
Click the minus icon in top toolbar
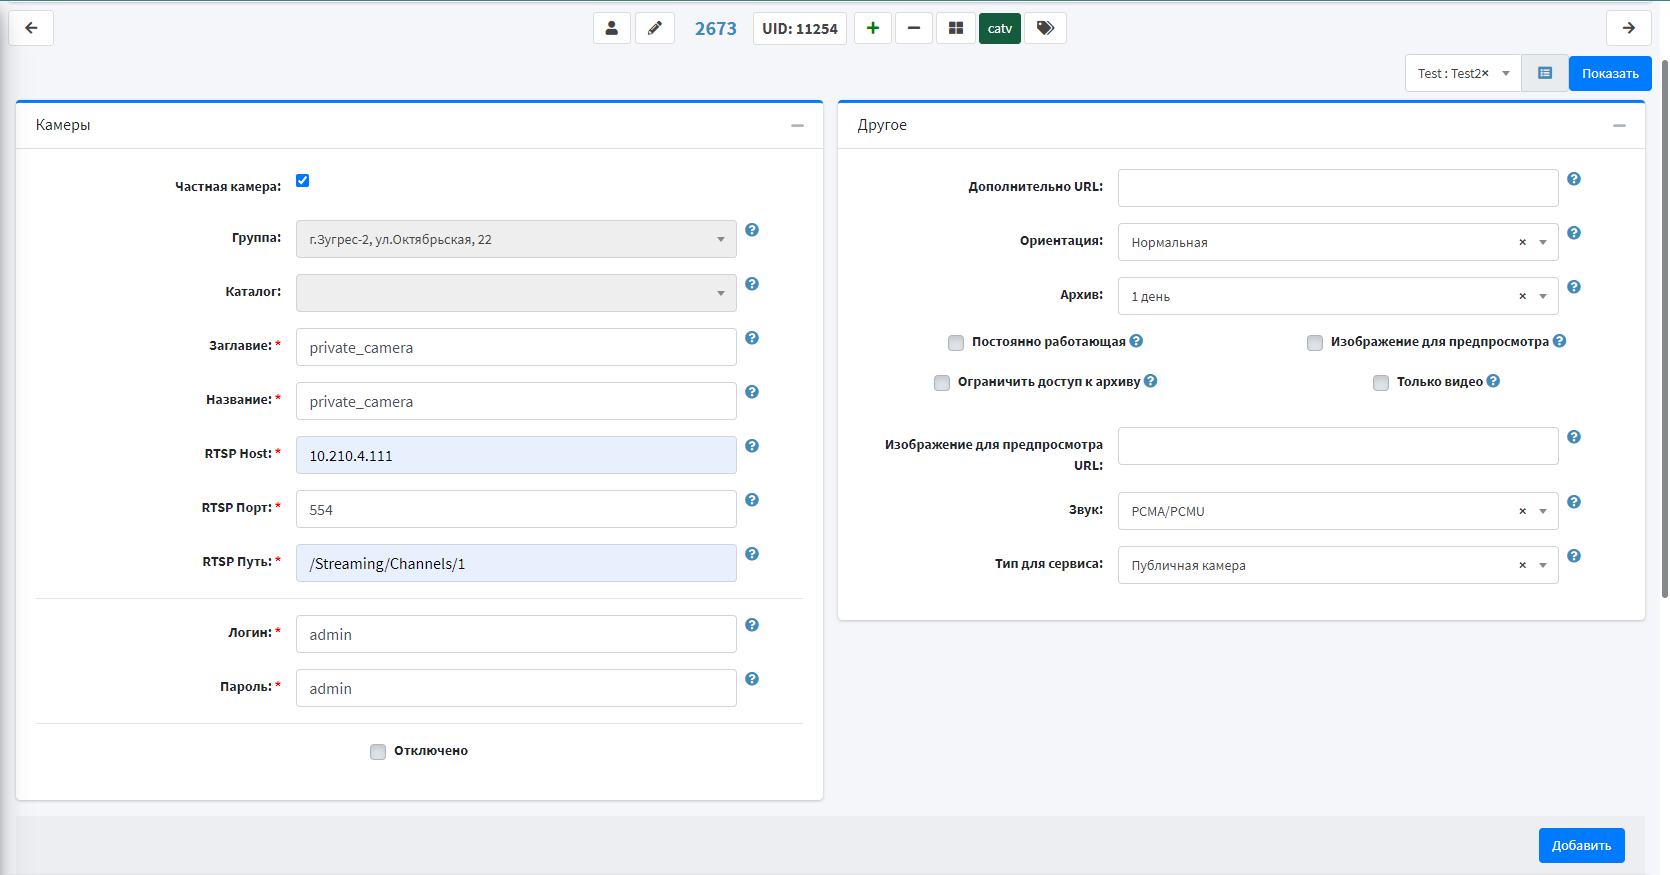(x=913, y=28)
